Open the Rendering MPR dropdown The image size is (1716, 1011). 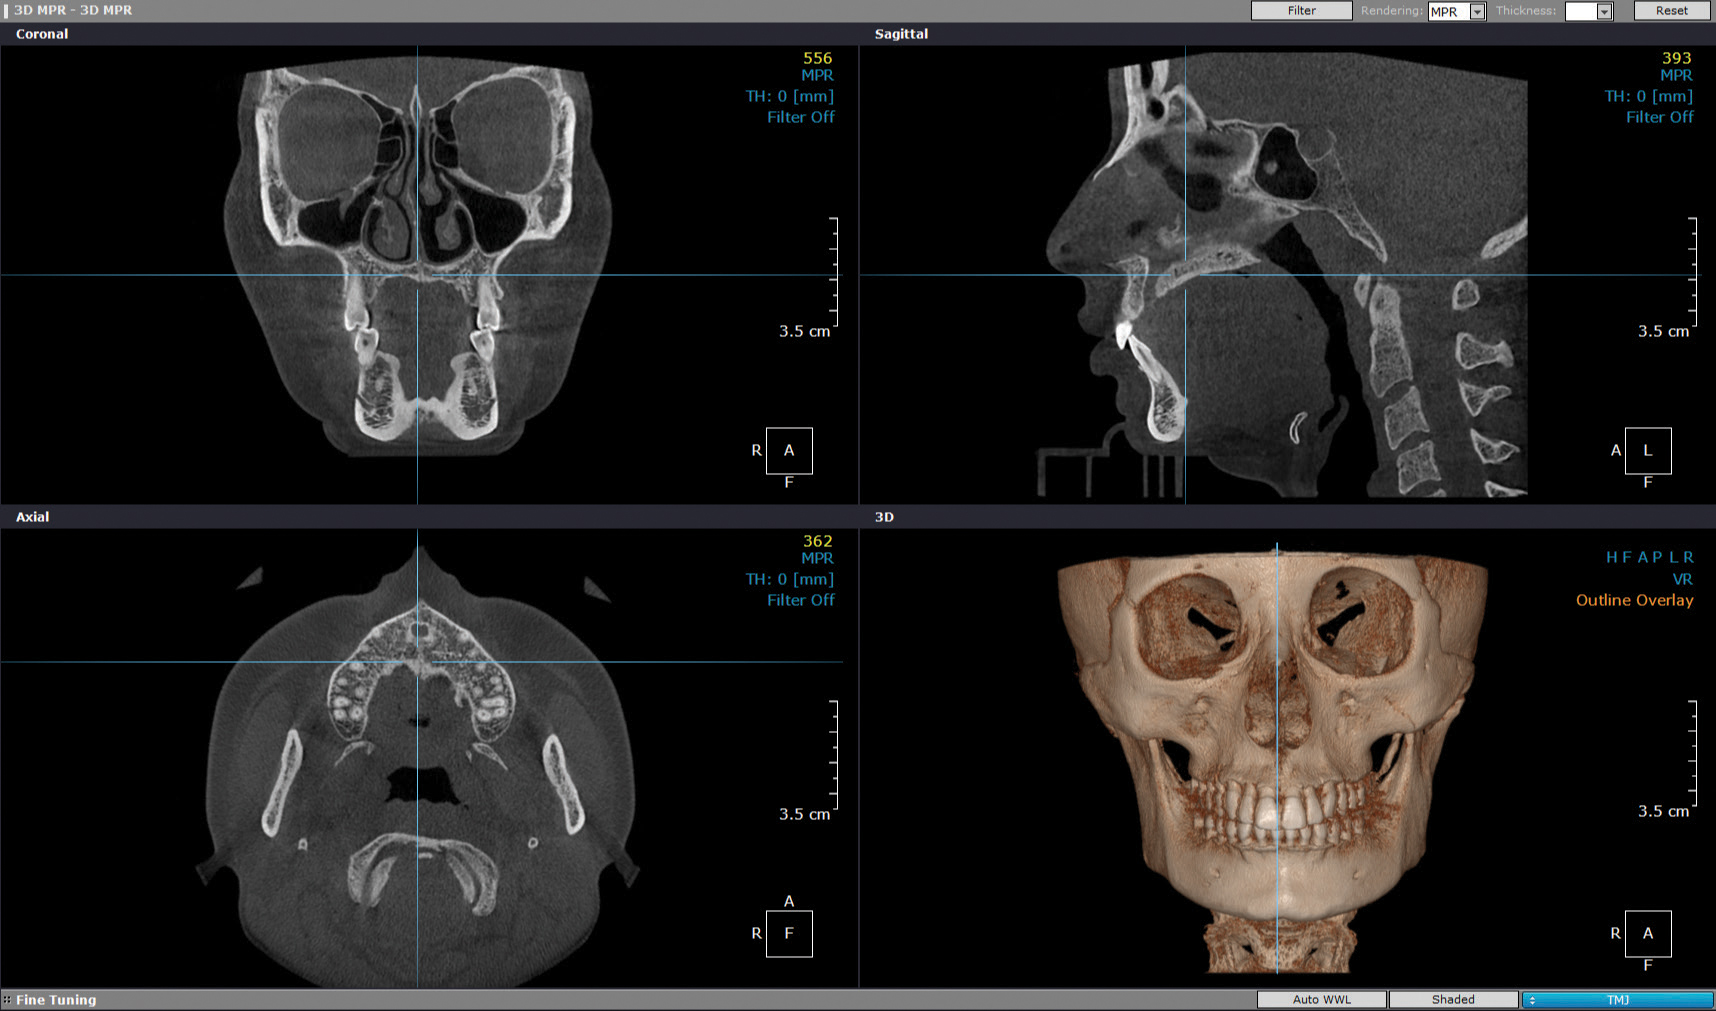click(x=1456, y=12)
